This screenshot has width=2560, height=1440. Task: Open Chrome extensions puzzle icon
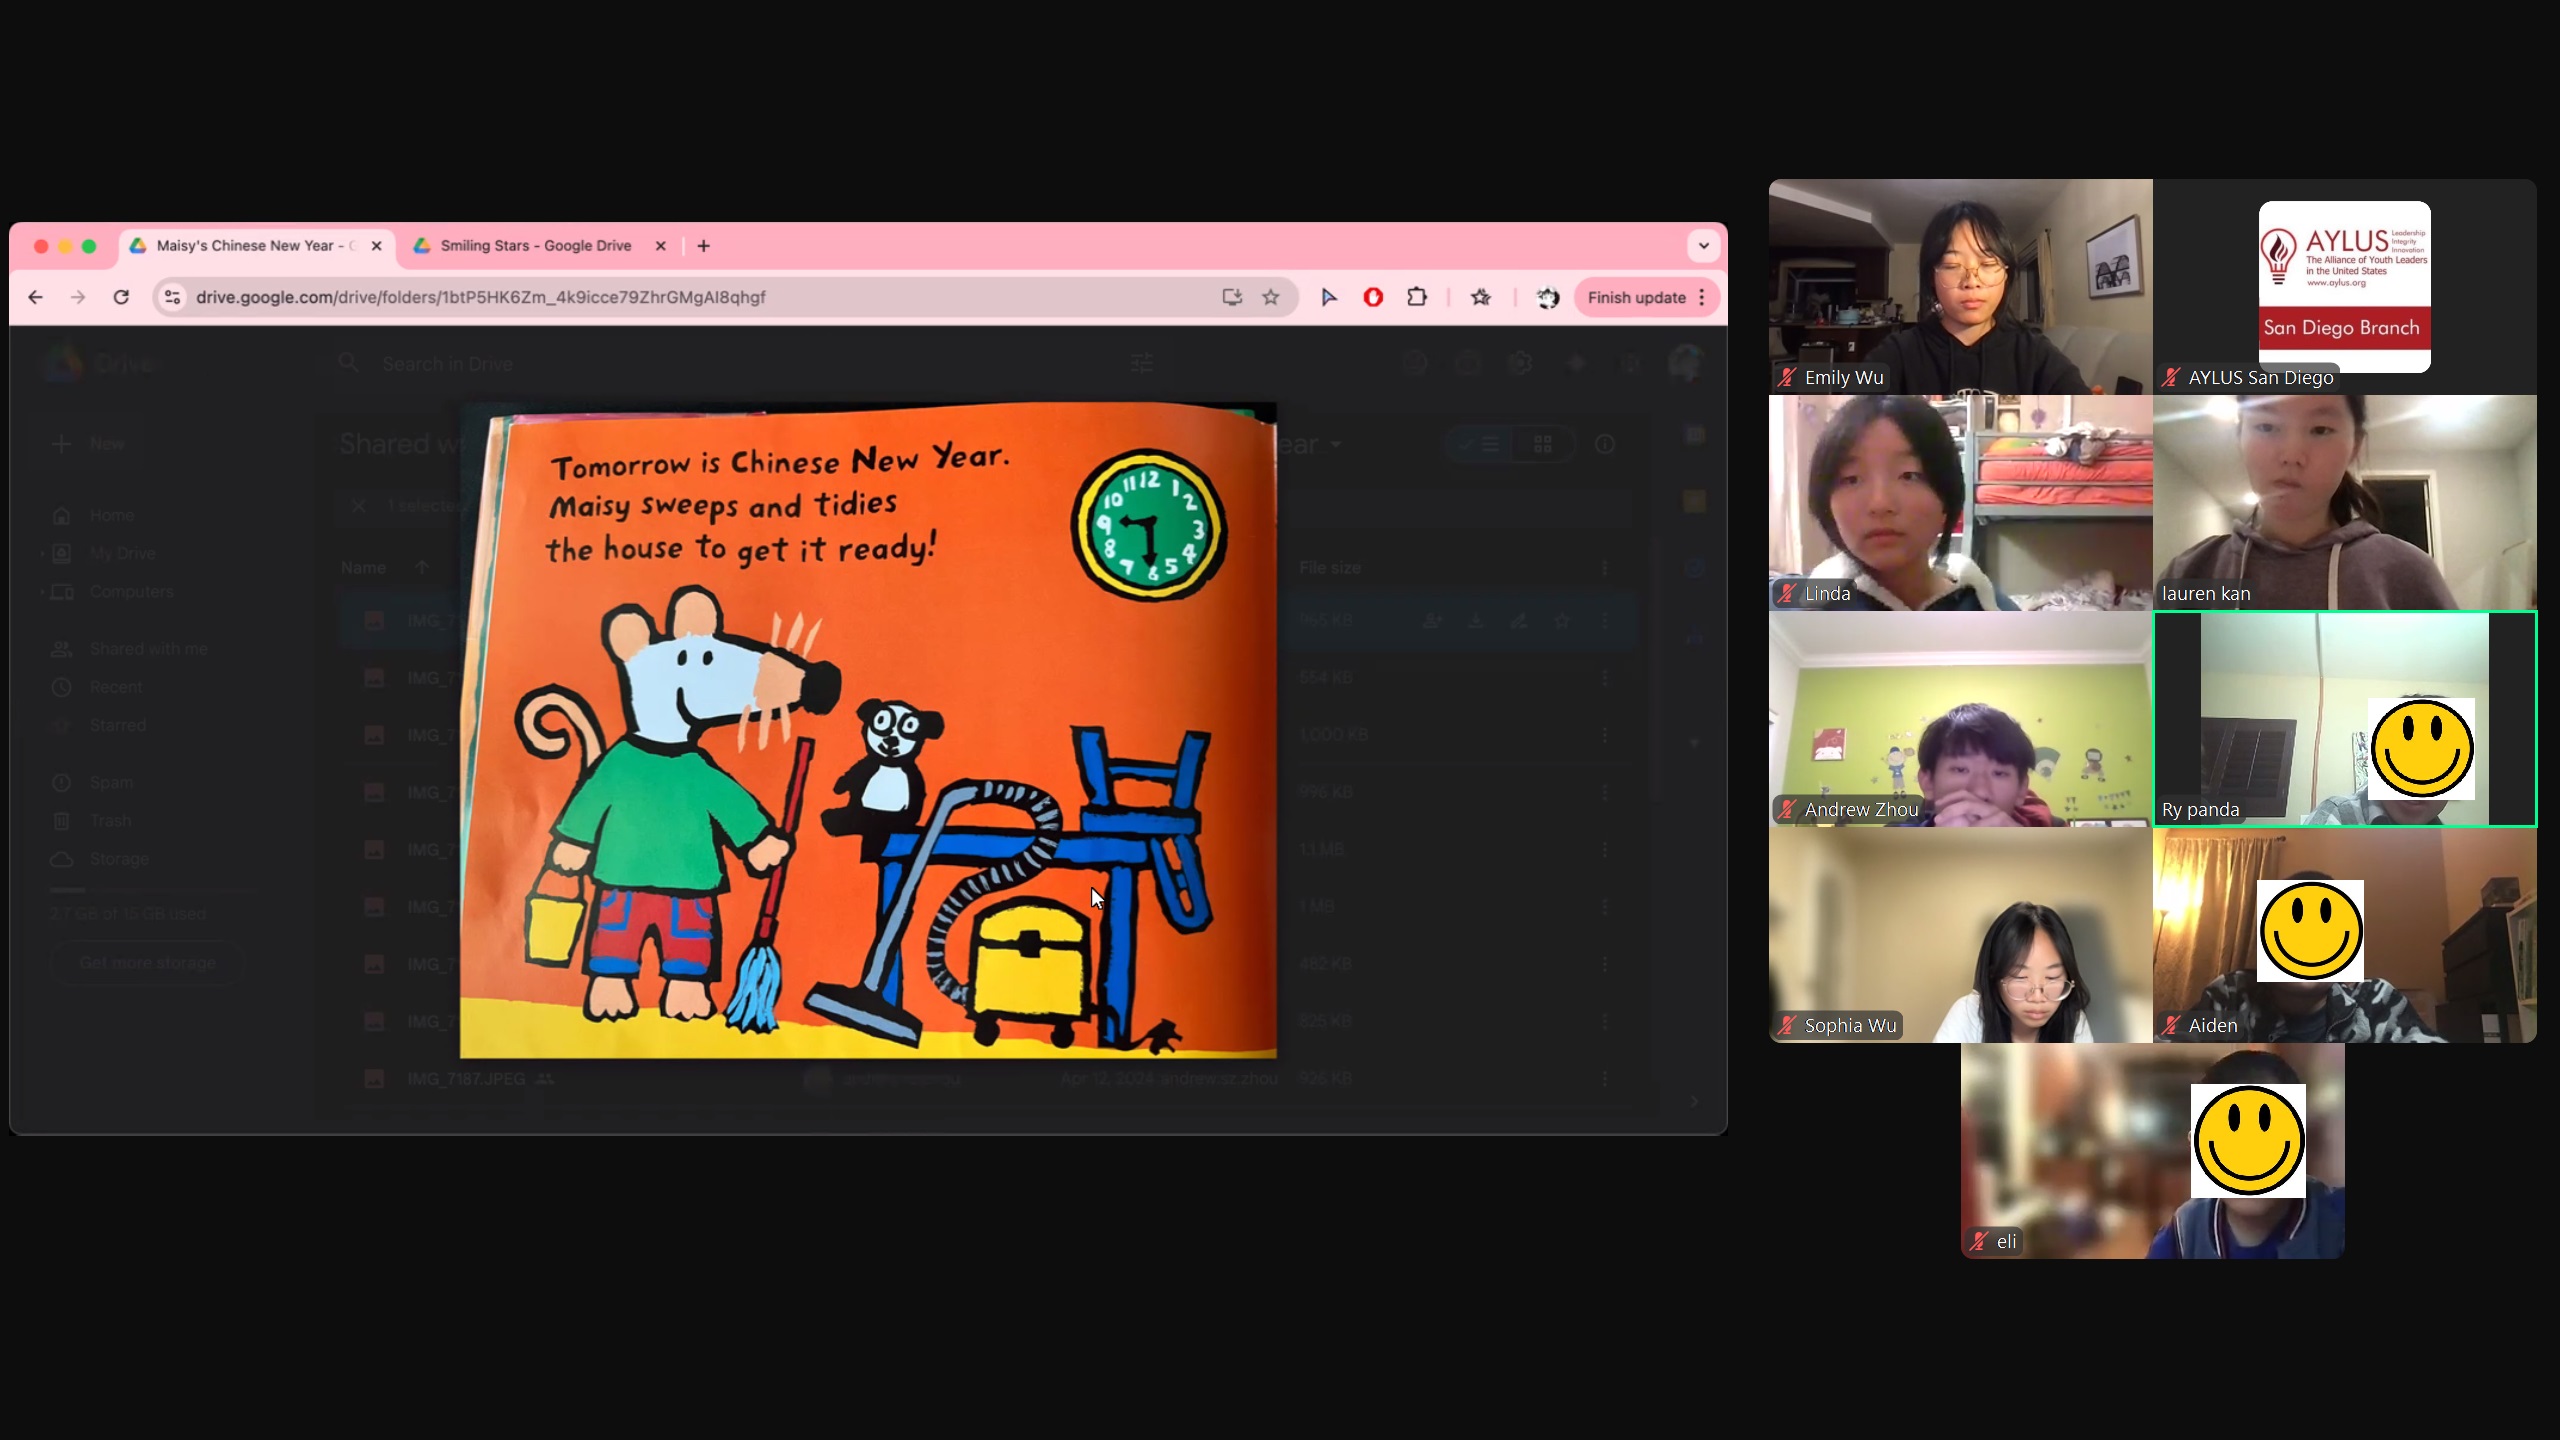point(1417,297)
